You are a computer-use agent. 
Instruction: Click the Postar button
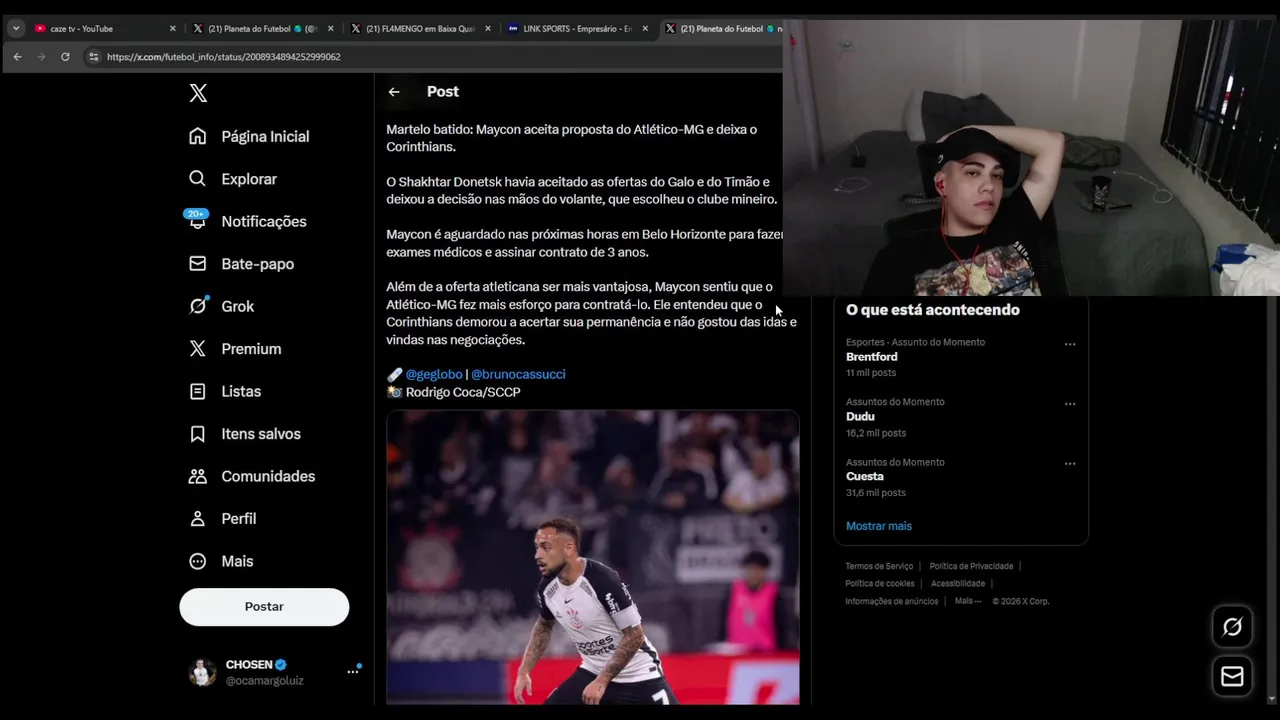tap(264, 607)
